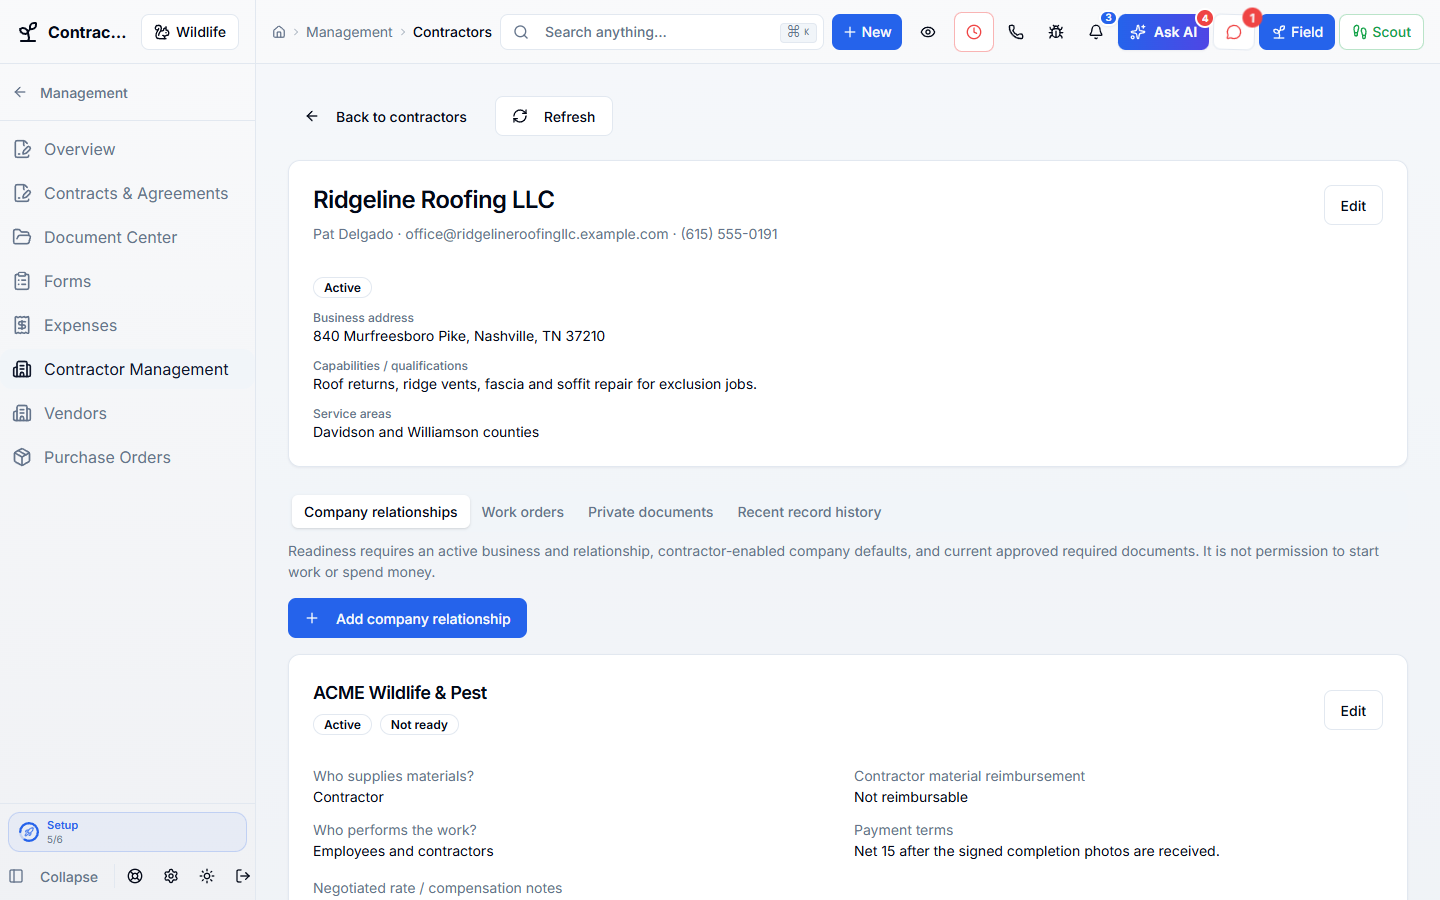
Task: Click the contractor email address text
Action: (536, 234)
